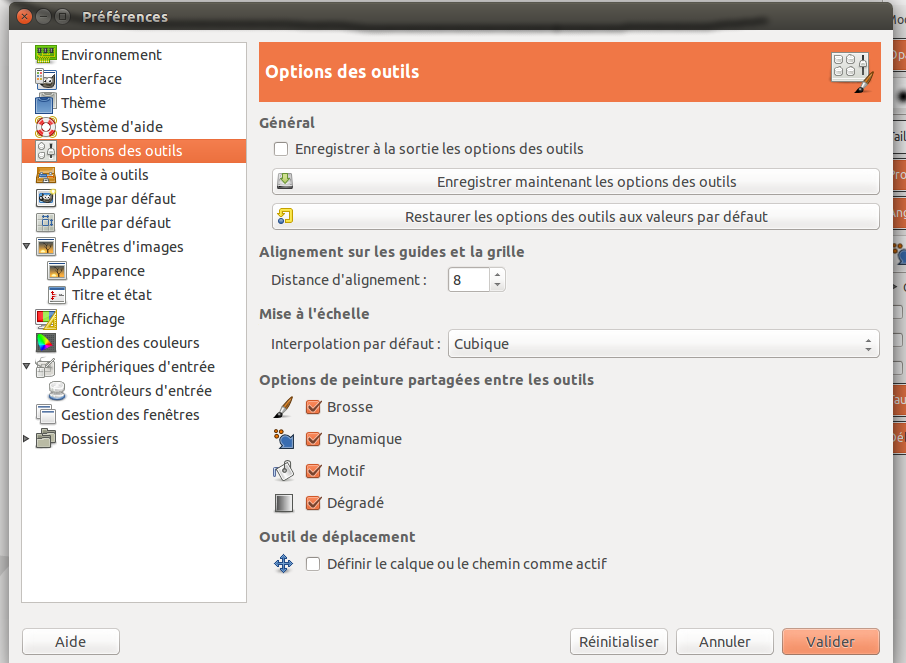Click the Dégradé gradient icon
This screenshot has width=906, height=663.
coord(283,503)
